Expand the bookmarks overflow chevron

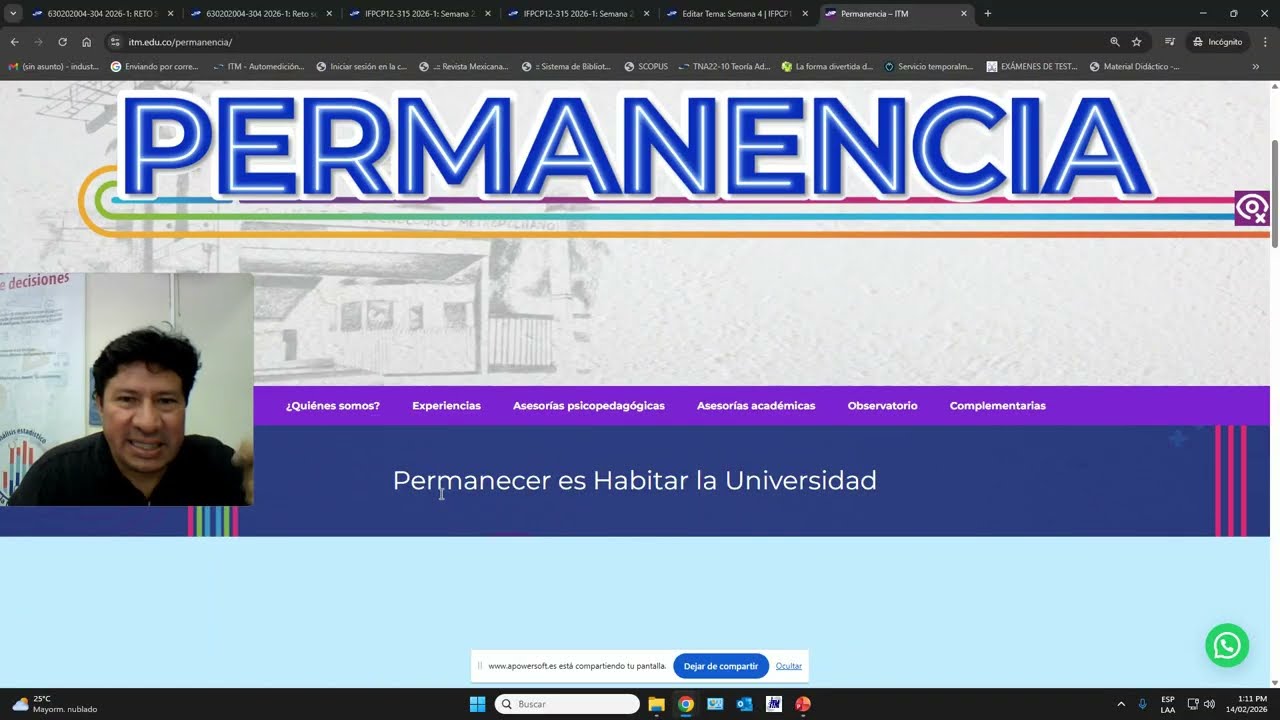click(x=1256, y=67)
